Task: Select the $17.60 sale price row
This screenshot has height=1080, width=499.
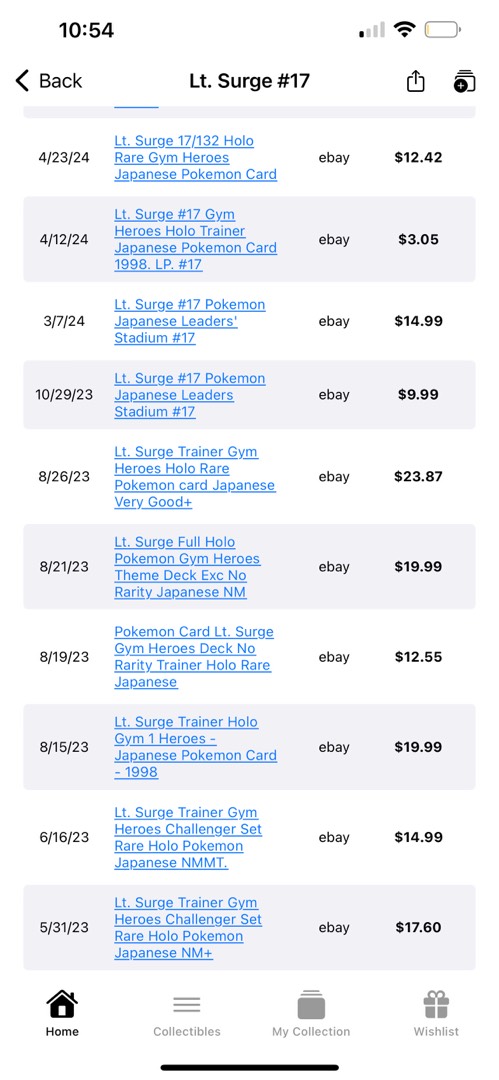Action: click(250, 928)
